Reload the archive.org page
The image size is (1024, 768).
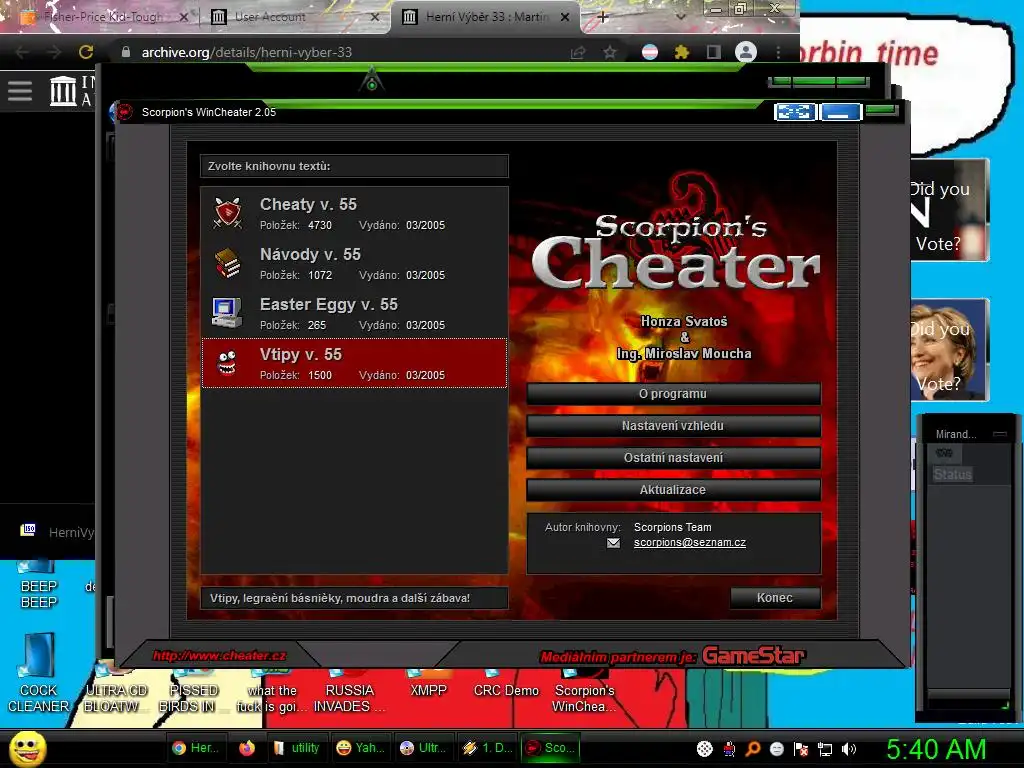click(x=86, y=52)
